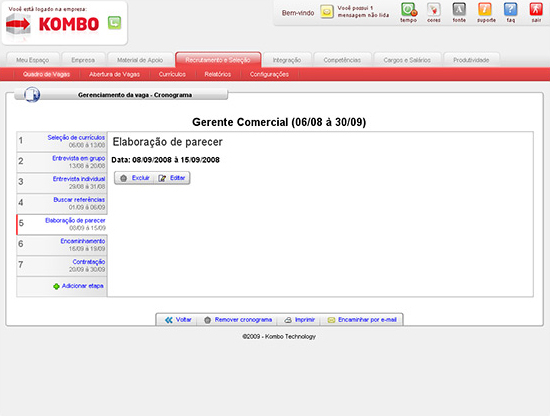The image size is (550, 416).
Task: Open the unread message envelope icon
Action: [x=327, y=12]
